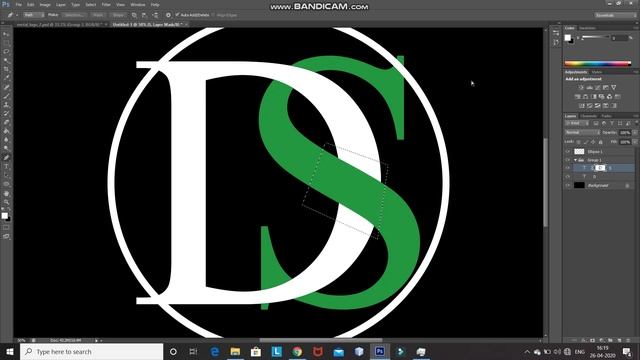Select the Eyedropper tool
The height and width of the screenshot is (360, 640).
click(6, 78)
